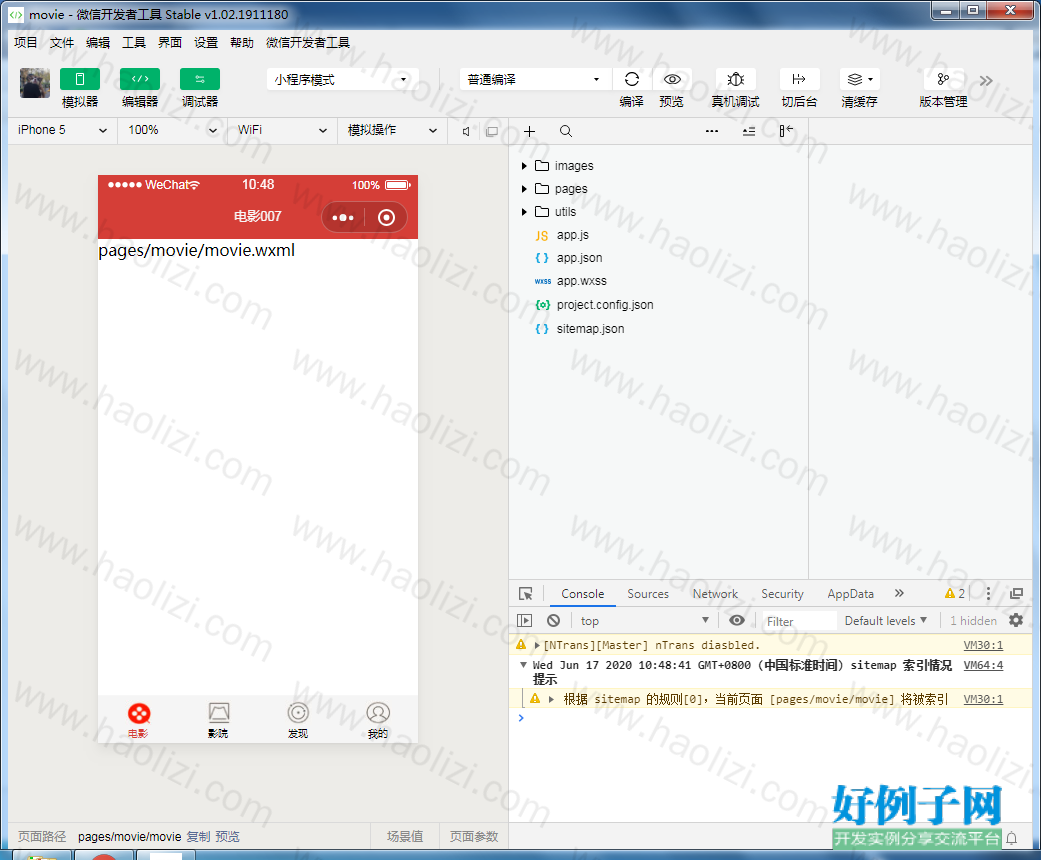
Task: Click the 编译 compile refresh icon
Action: coord(632,80)
